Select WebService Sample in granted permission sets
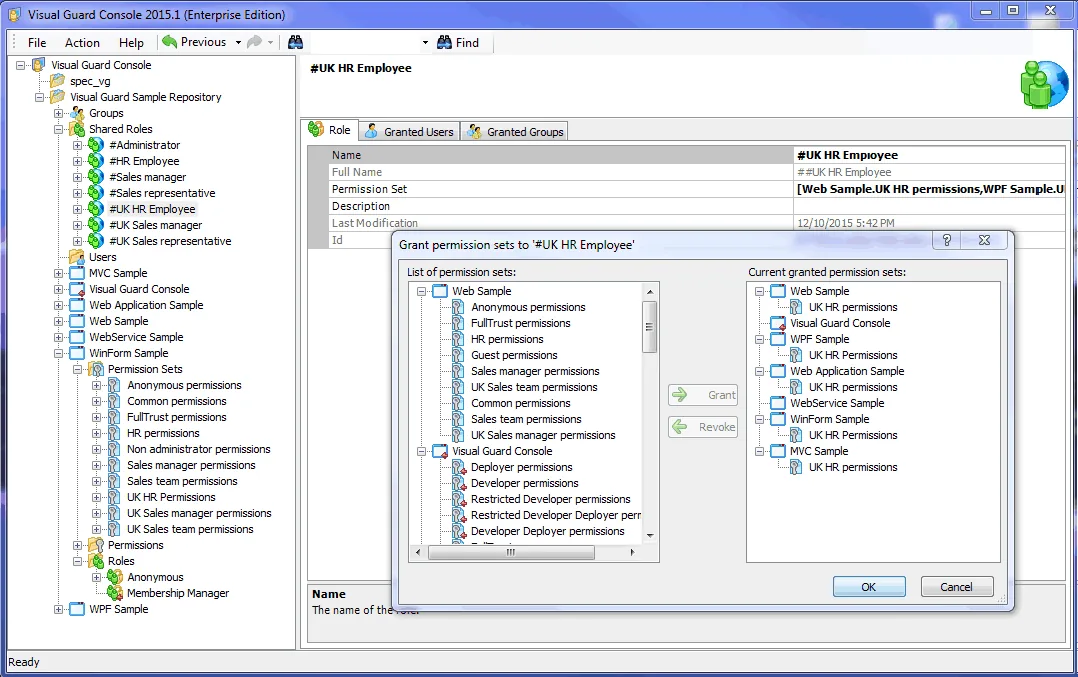The height and width of the screenshot is (677, 1078). (x=837, y=403)
